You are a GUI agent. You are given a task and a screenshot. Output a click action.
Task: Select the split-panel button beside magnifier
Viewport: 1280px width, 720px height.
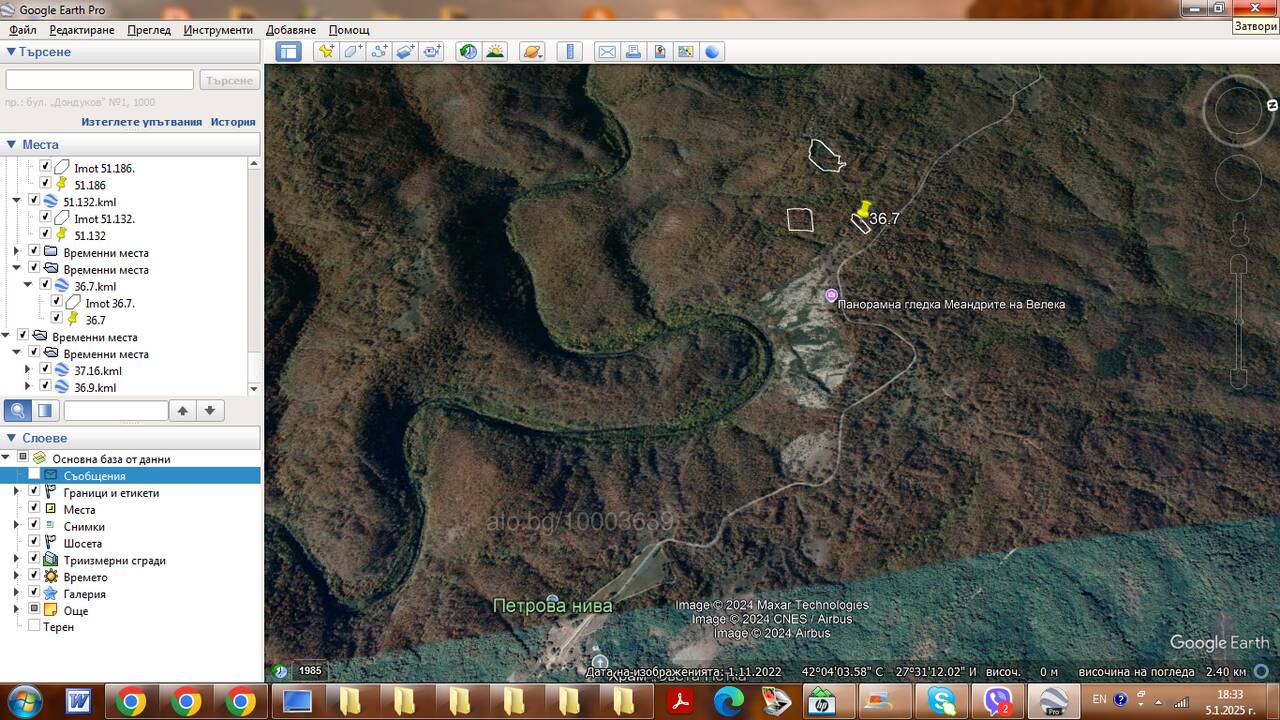(44, 410)
